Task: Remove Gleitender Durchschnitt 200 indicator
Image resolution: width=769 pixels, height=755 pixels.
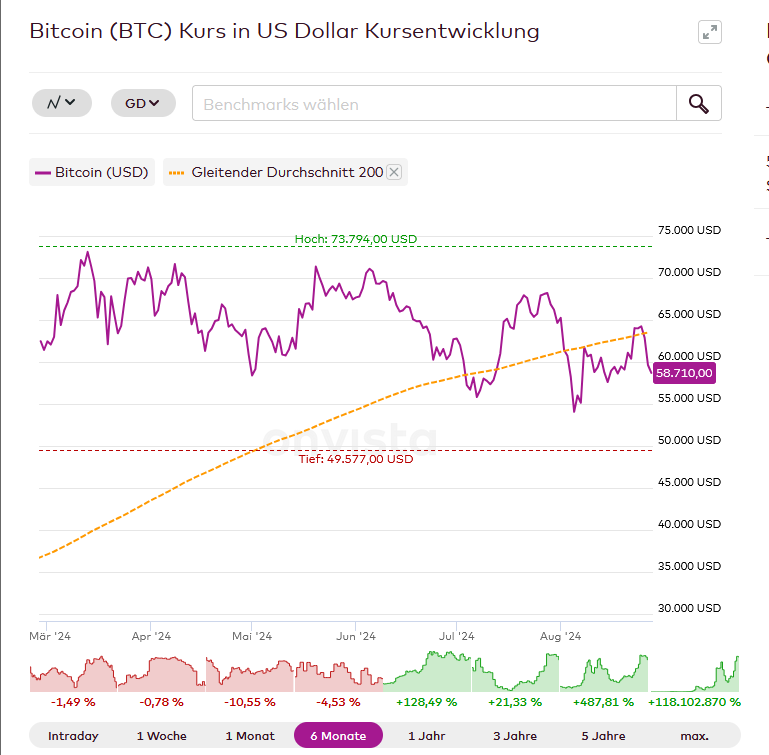Action: click(394, 172)
